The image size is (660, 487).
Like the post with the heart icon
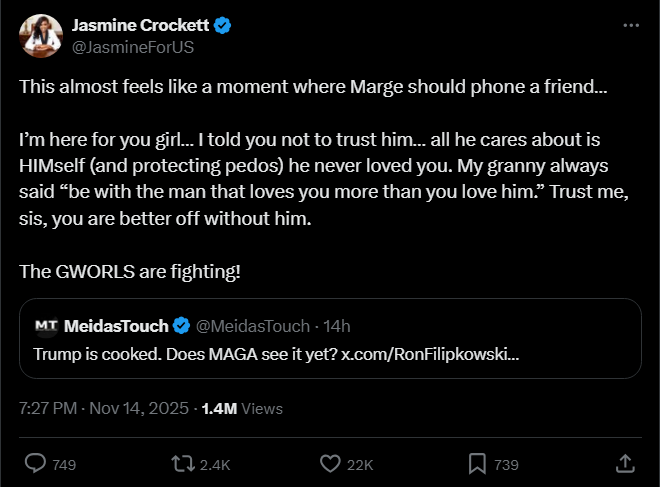[x=330, y=464]
